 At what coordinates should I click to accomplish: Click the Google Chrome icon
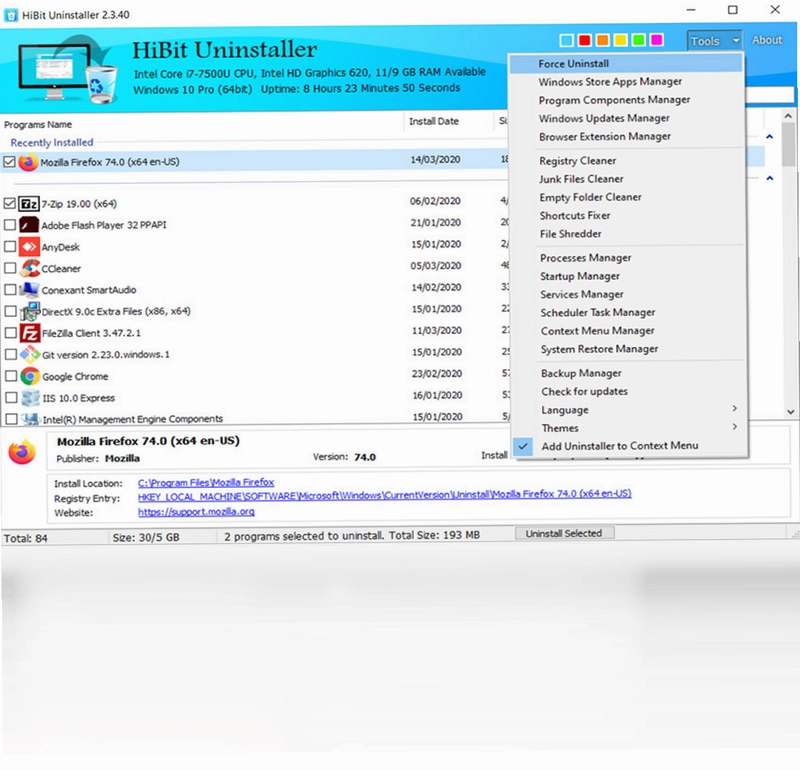(31, 376)
